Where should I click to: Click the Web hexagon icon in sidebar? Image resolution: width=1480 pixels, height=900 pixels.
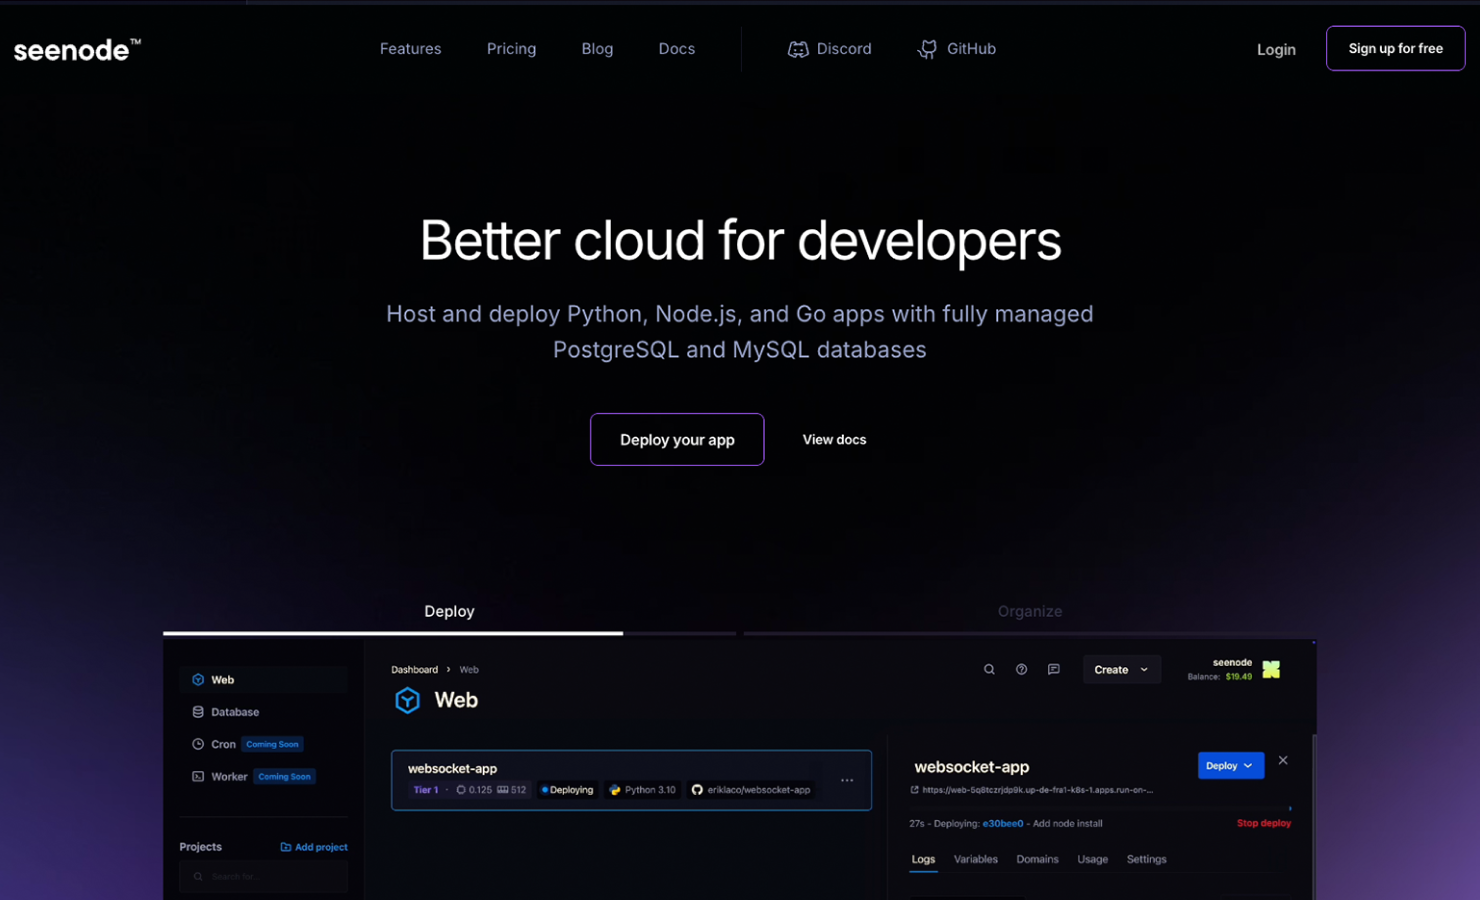point(198,680)
